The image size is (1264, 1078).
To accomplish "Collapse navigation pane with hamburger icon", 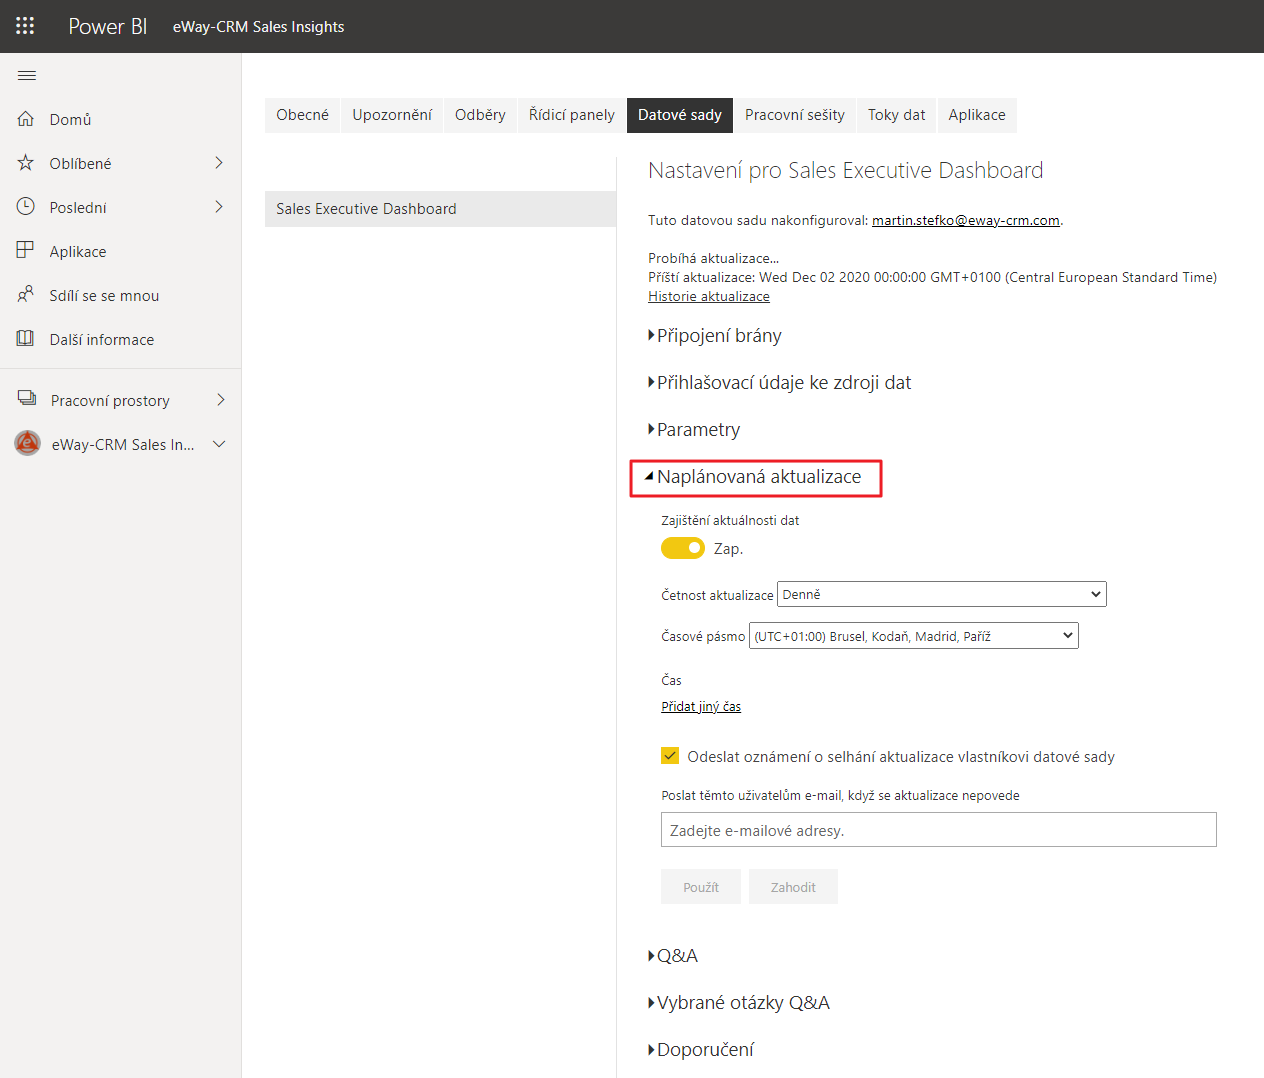I will (x=27, y=75).
